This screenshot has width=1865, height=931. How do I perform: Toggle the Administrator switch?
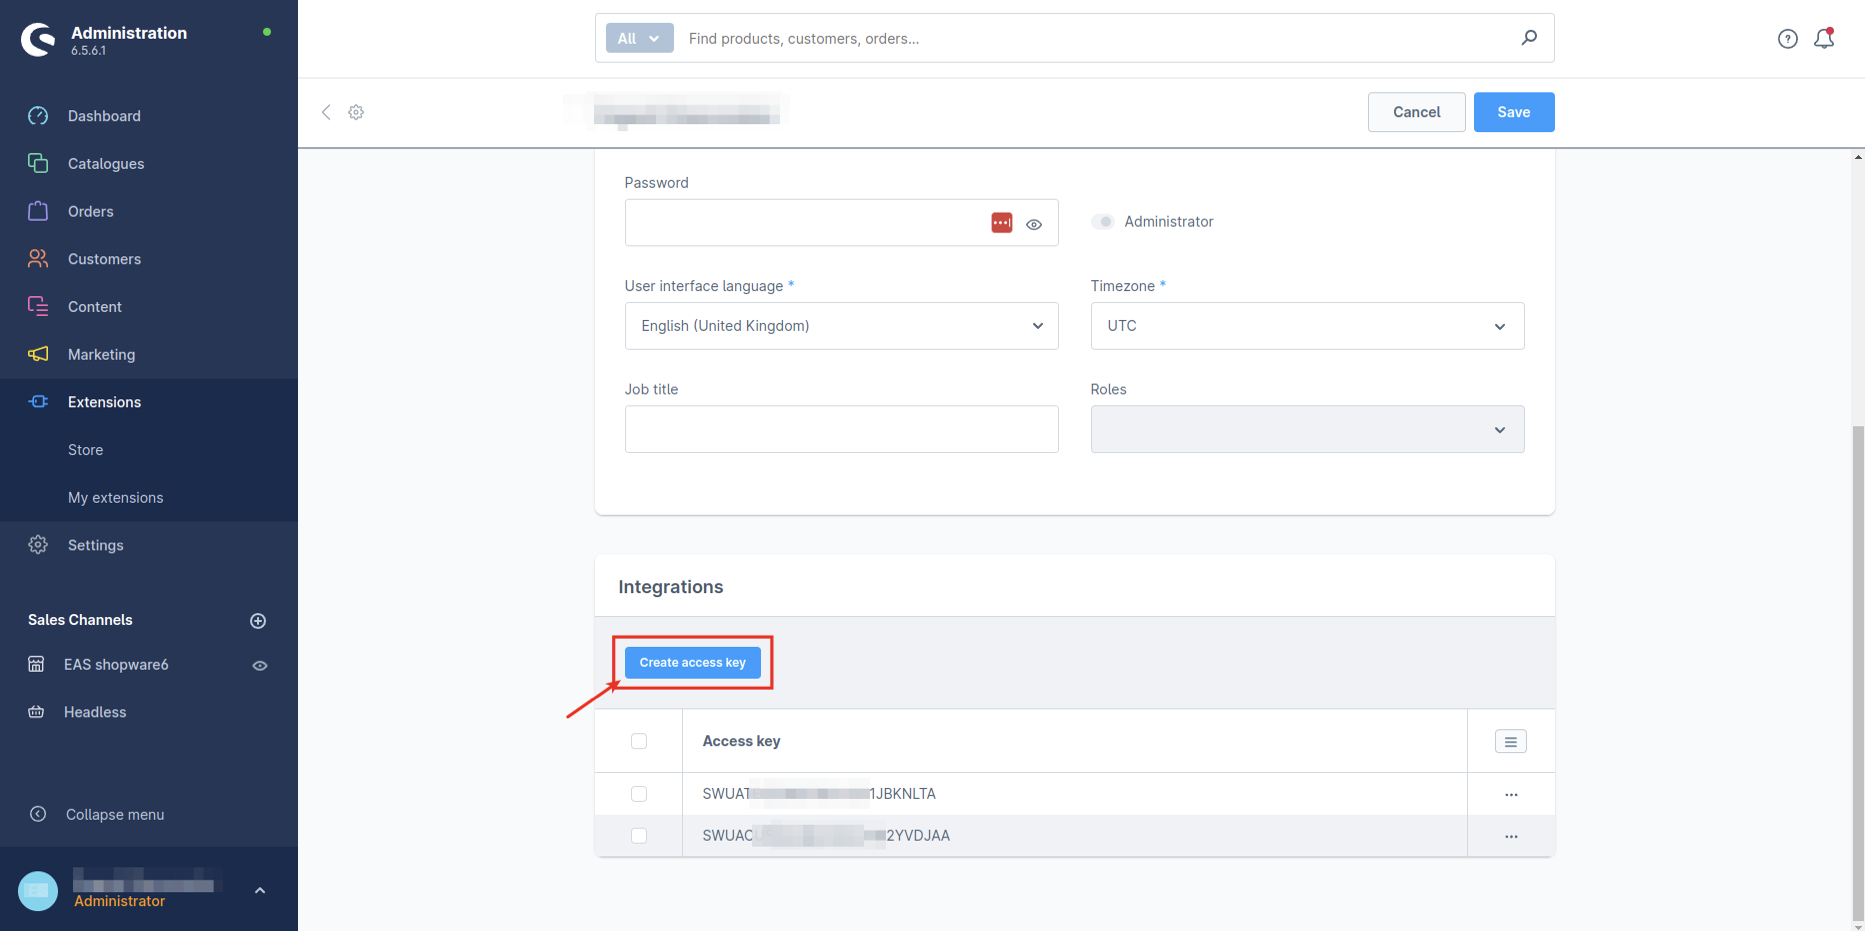click(x=1102, y=222)
